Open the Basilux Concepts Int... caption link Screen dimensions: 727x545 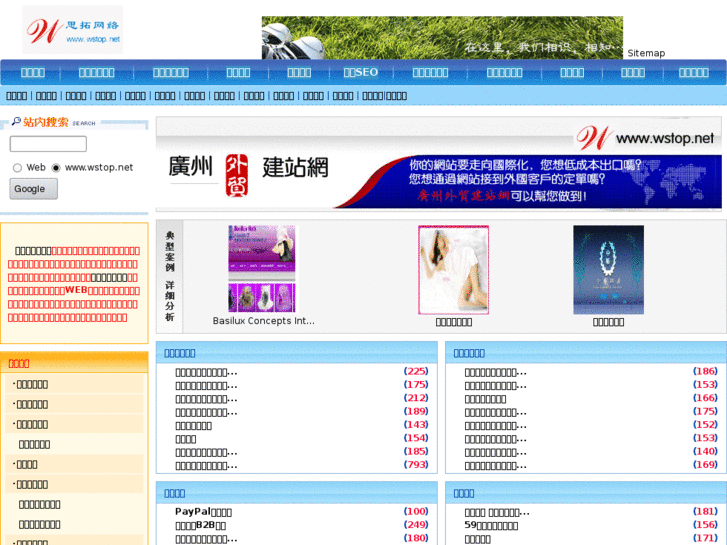click(263, 321)
